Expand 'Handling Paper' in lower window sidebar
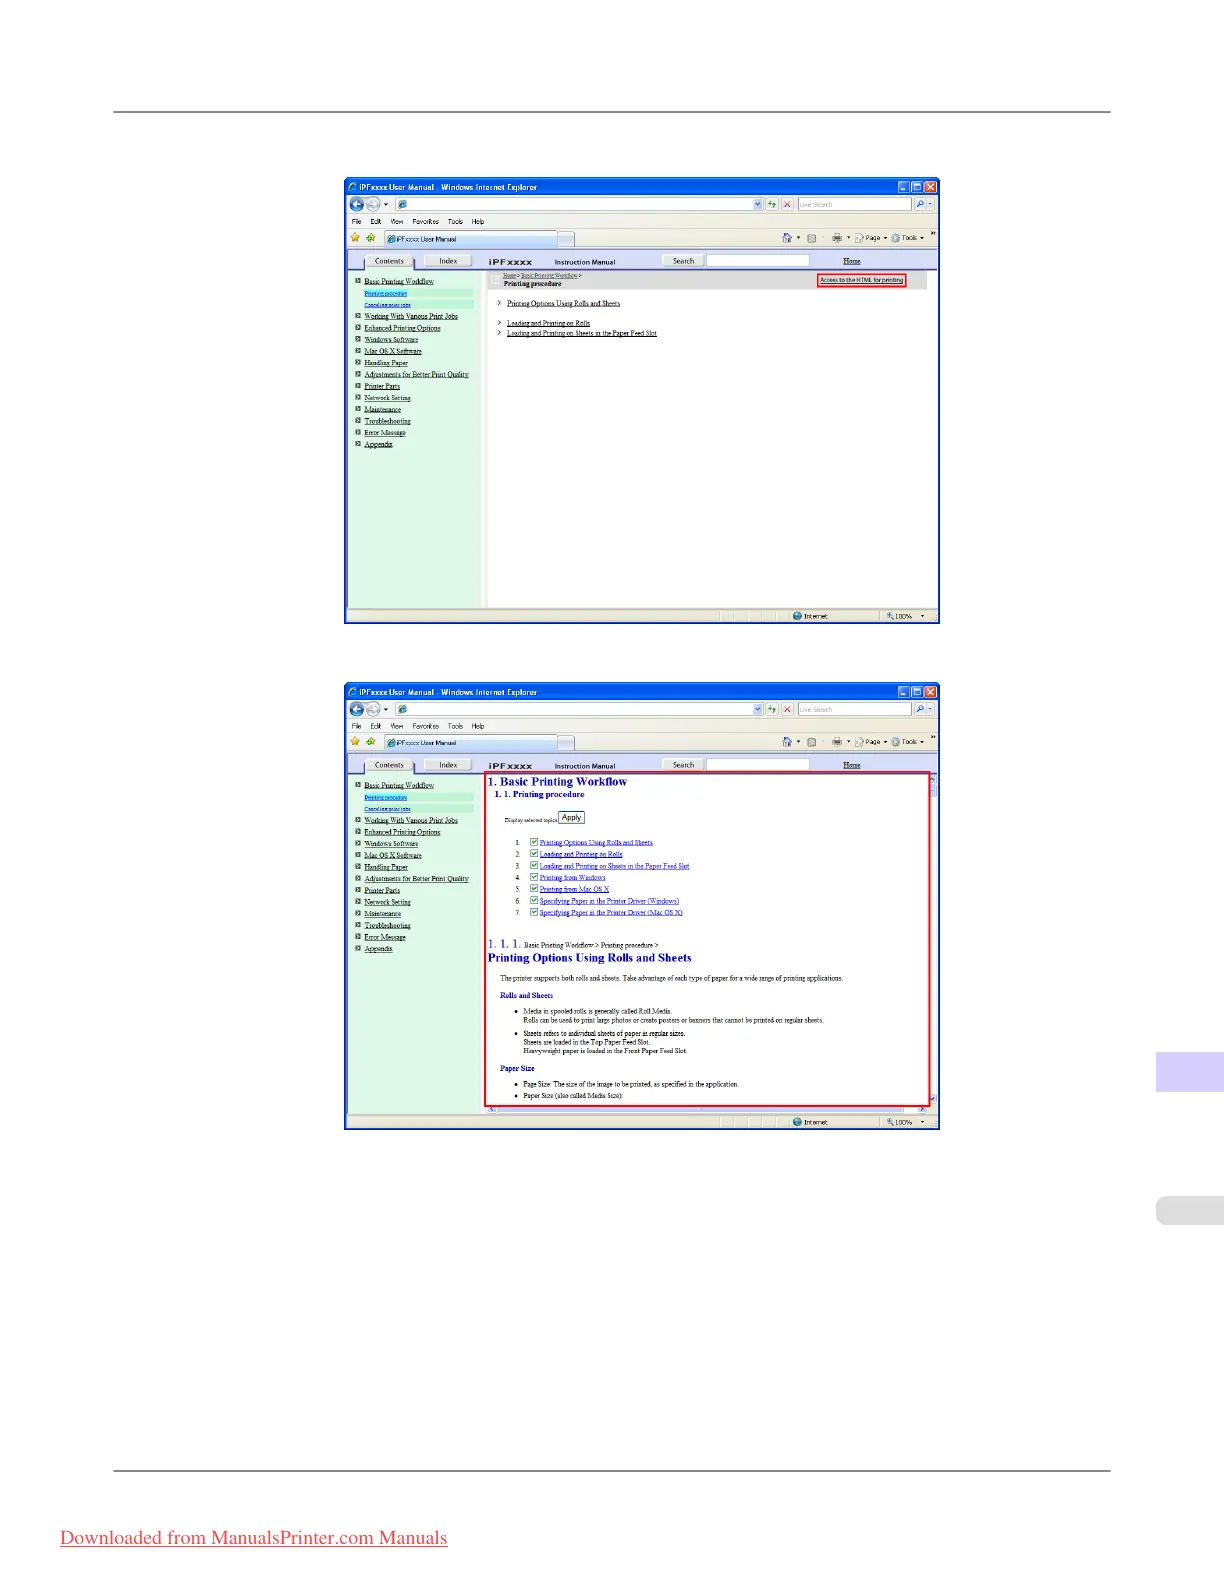This screenshot has width=1224, height=1584. coord(358,867)
